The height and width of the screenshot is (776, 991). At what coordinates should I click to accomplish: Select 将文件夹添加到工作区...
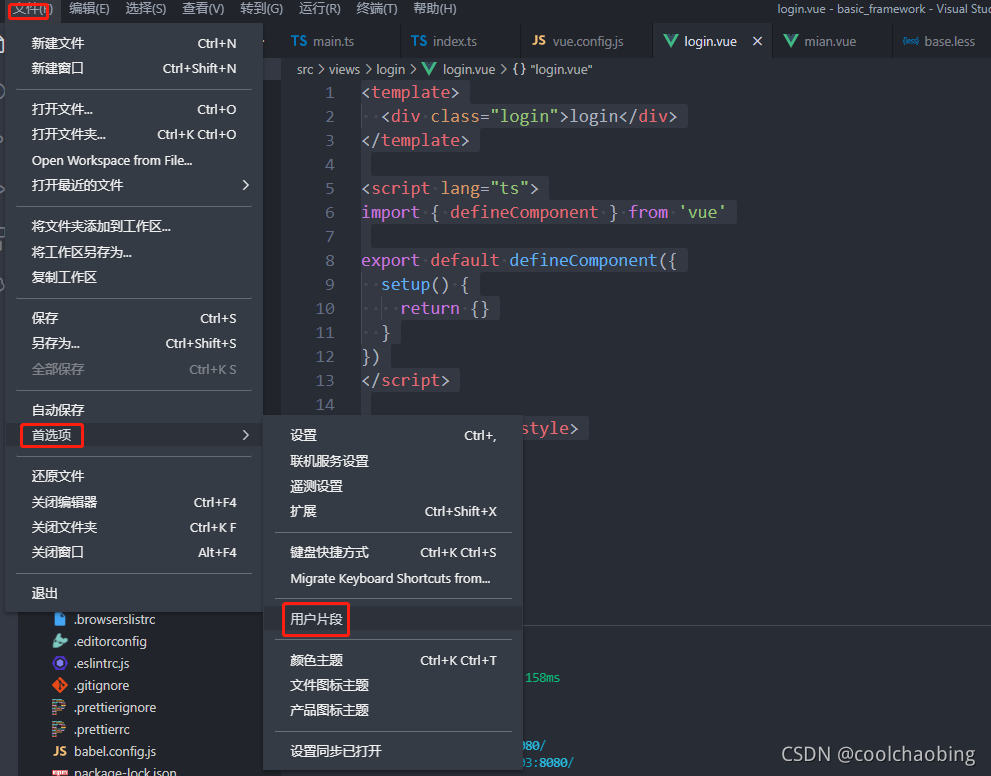[x=134, y=226]
